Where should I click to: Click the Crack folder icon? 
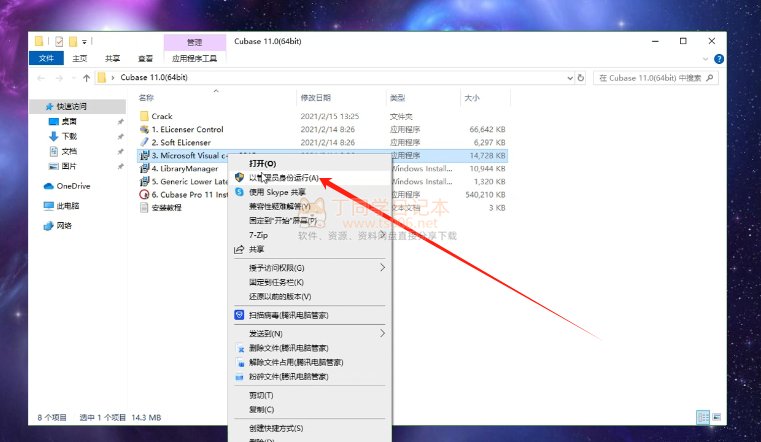tap(144, 117)
